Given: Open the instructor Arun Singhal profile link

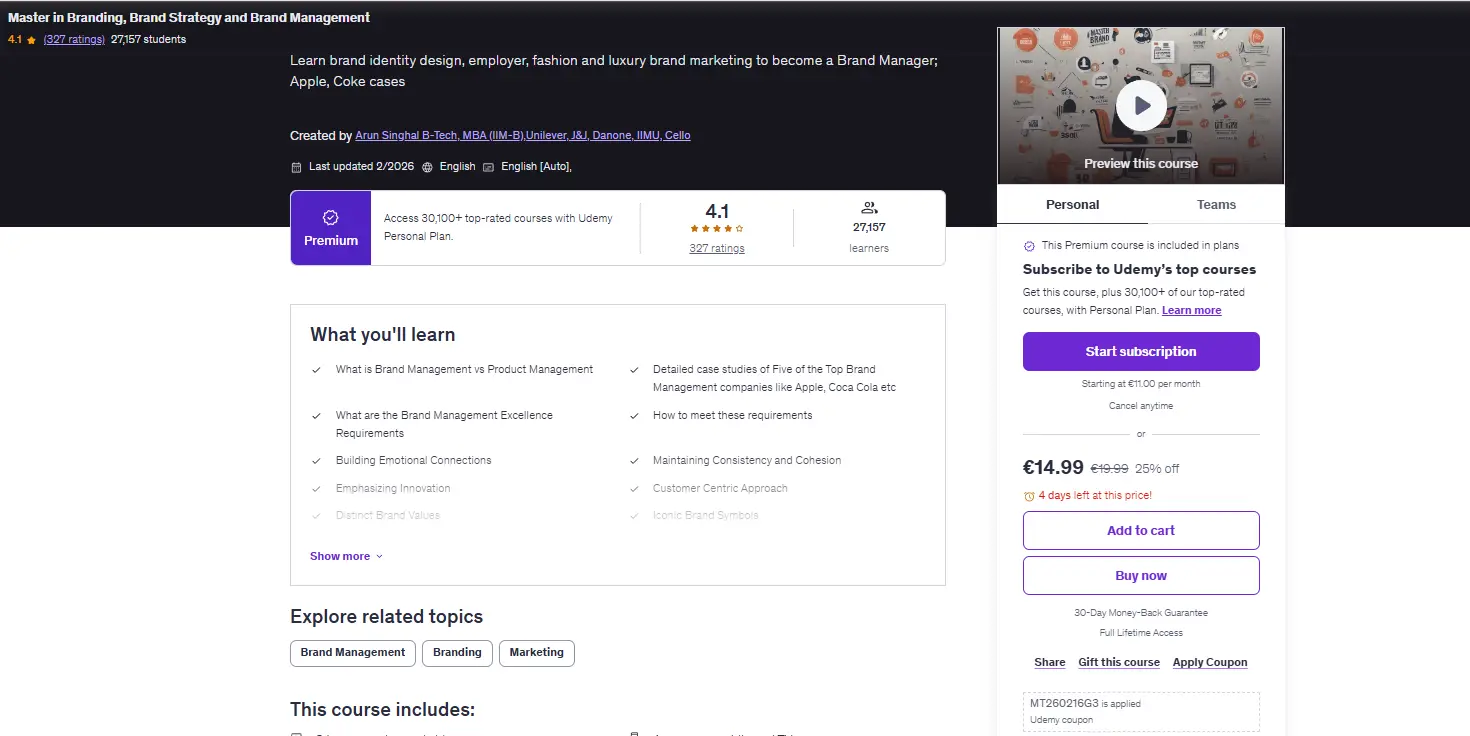Looking at the screenshot, I should tap(523, 136).
